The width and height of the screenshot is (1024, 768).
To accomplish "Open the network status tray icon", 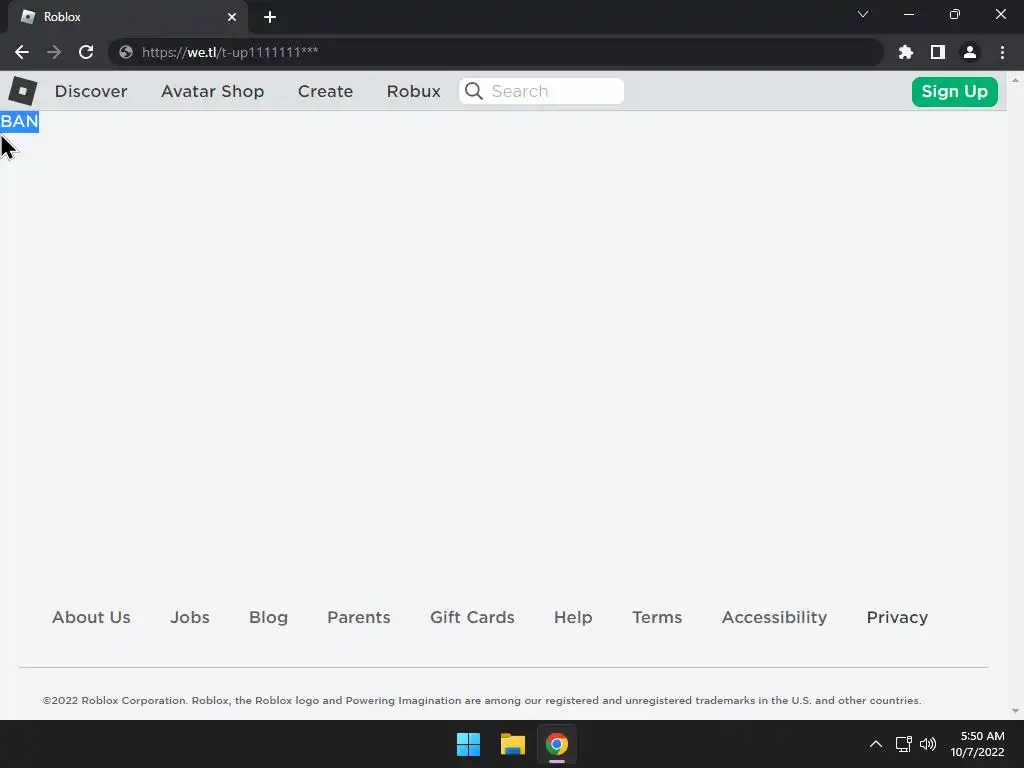I will click(x=903, y=744).
